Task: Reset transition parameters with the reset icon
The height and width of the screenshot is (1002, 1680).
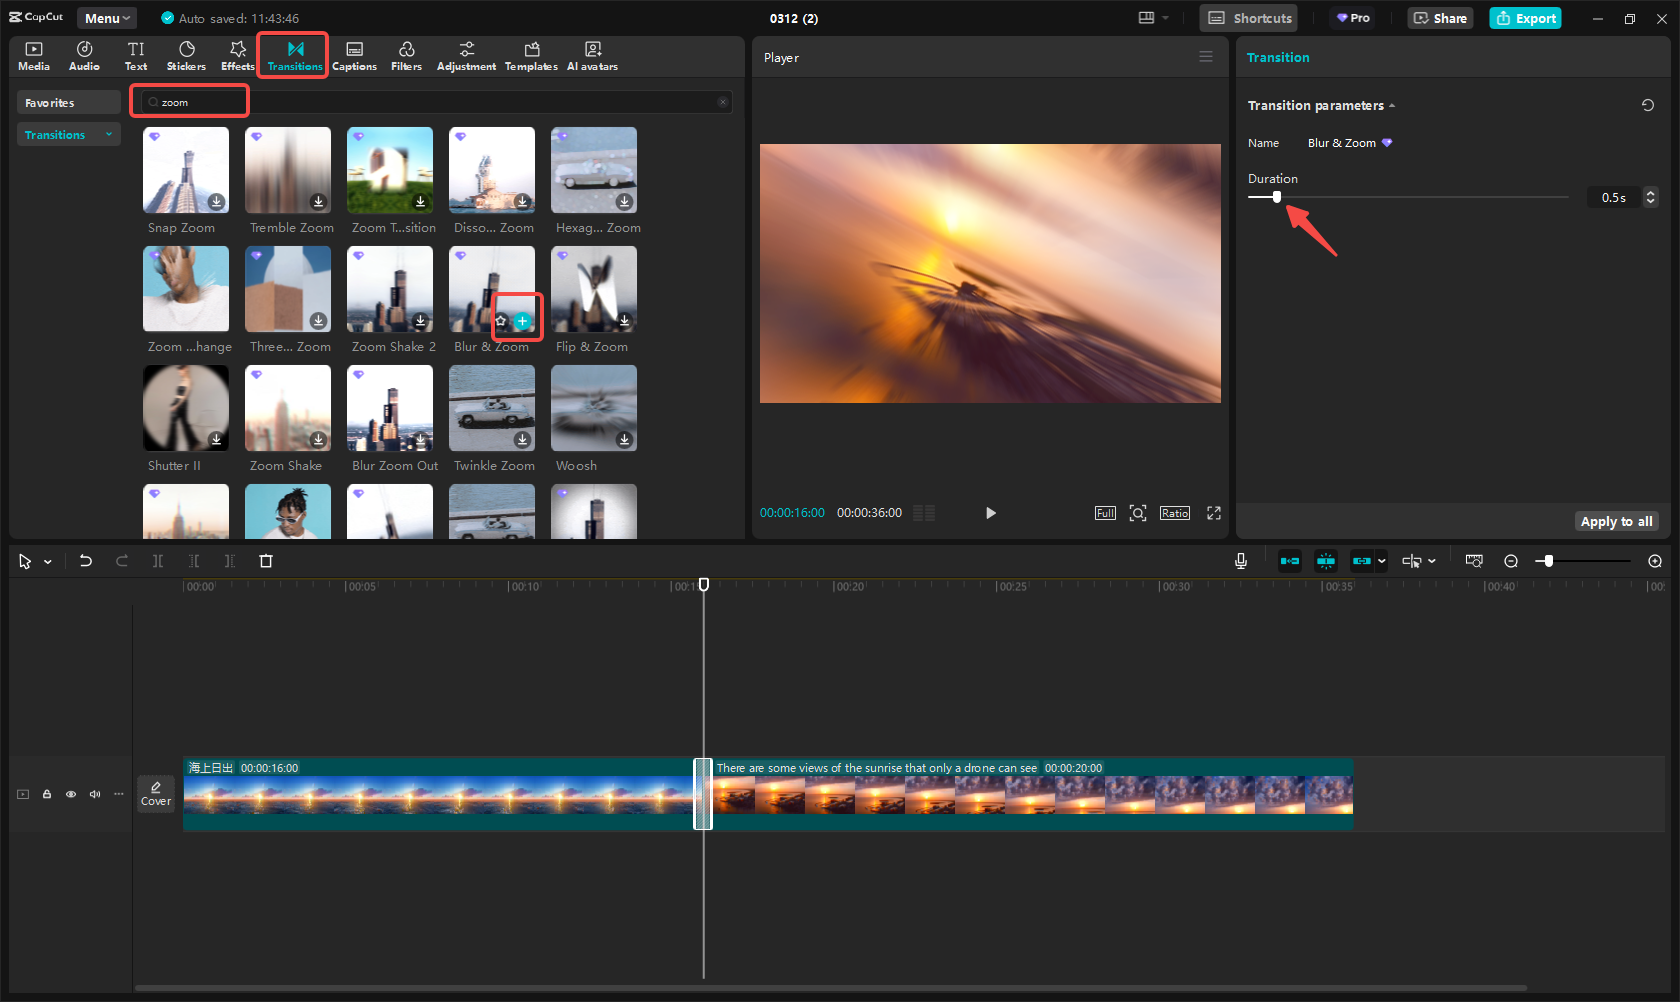Action: click(x=1647, y=105)
